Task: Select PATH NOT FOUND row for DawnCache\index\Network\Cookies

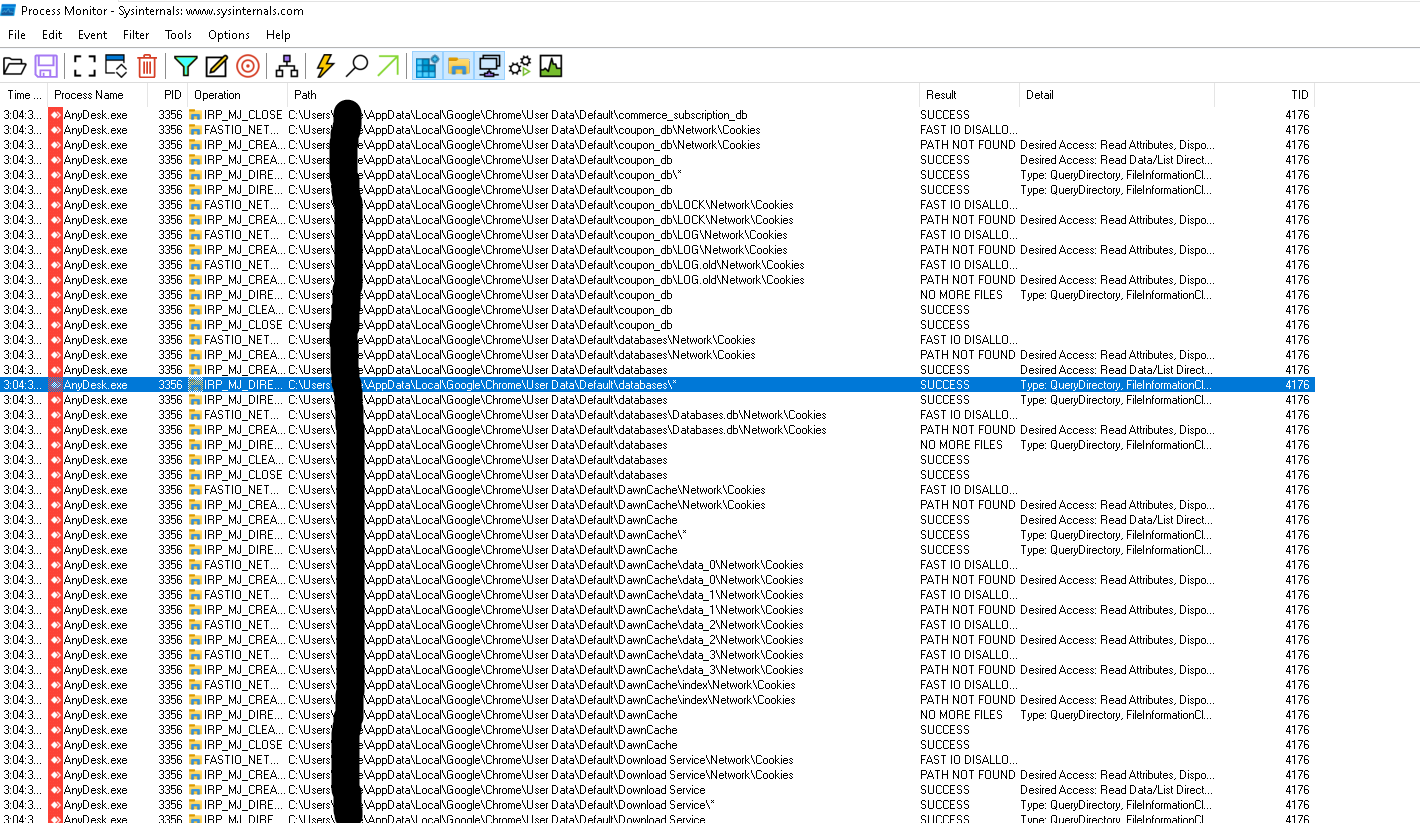Action: pos(657,700)
